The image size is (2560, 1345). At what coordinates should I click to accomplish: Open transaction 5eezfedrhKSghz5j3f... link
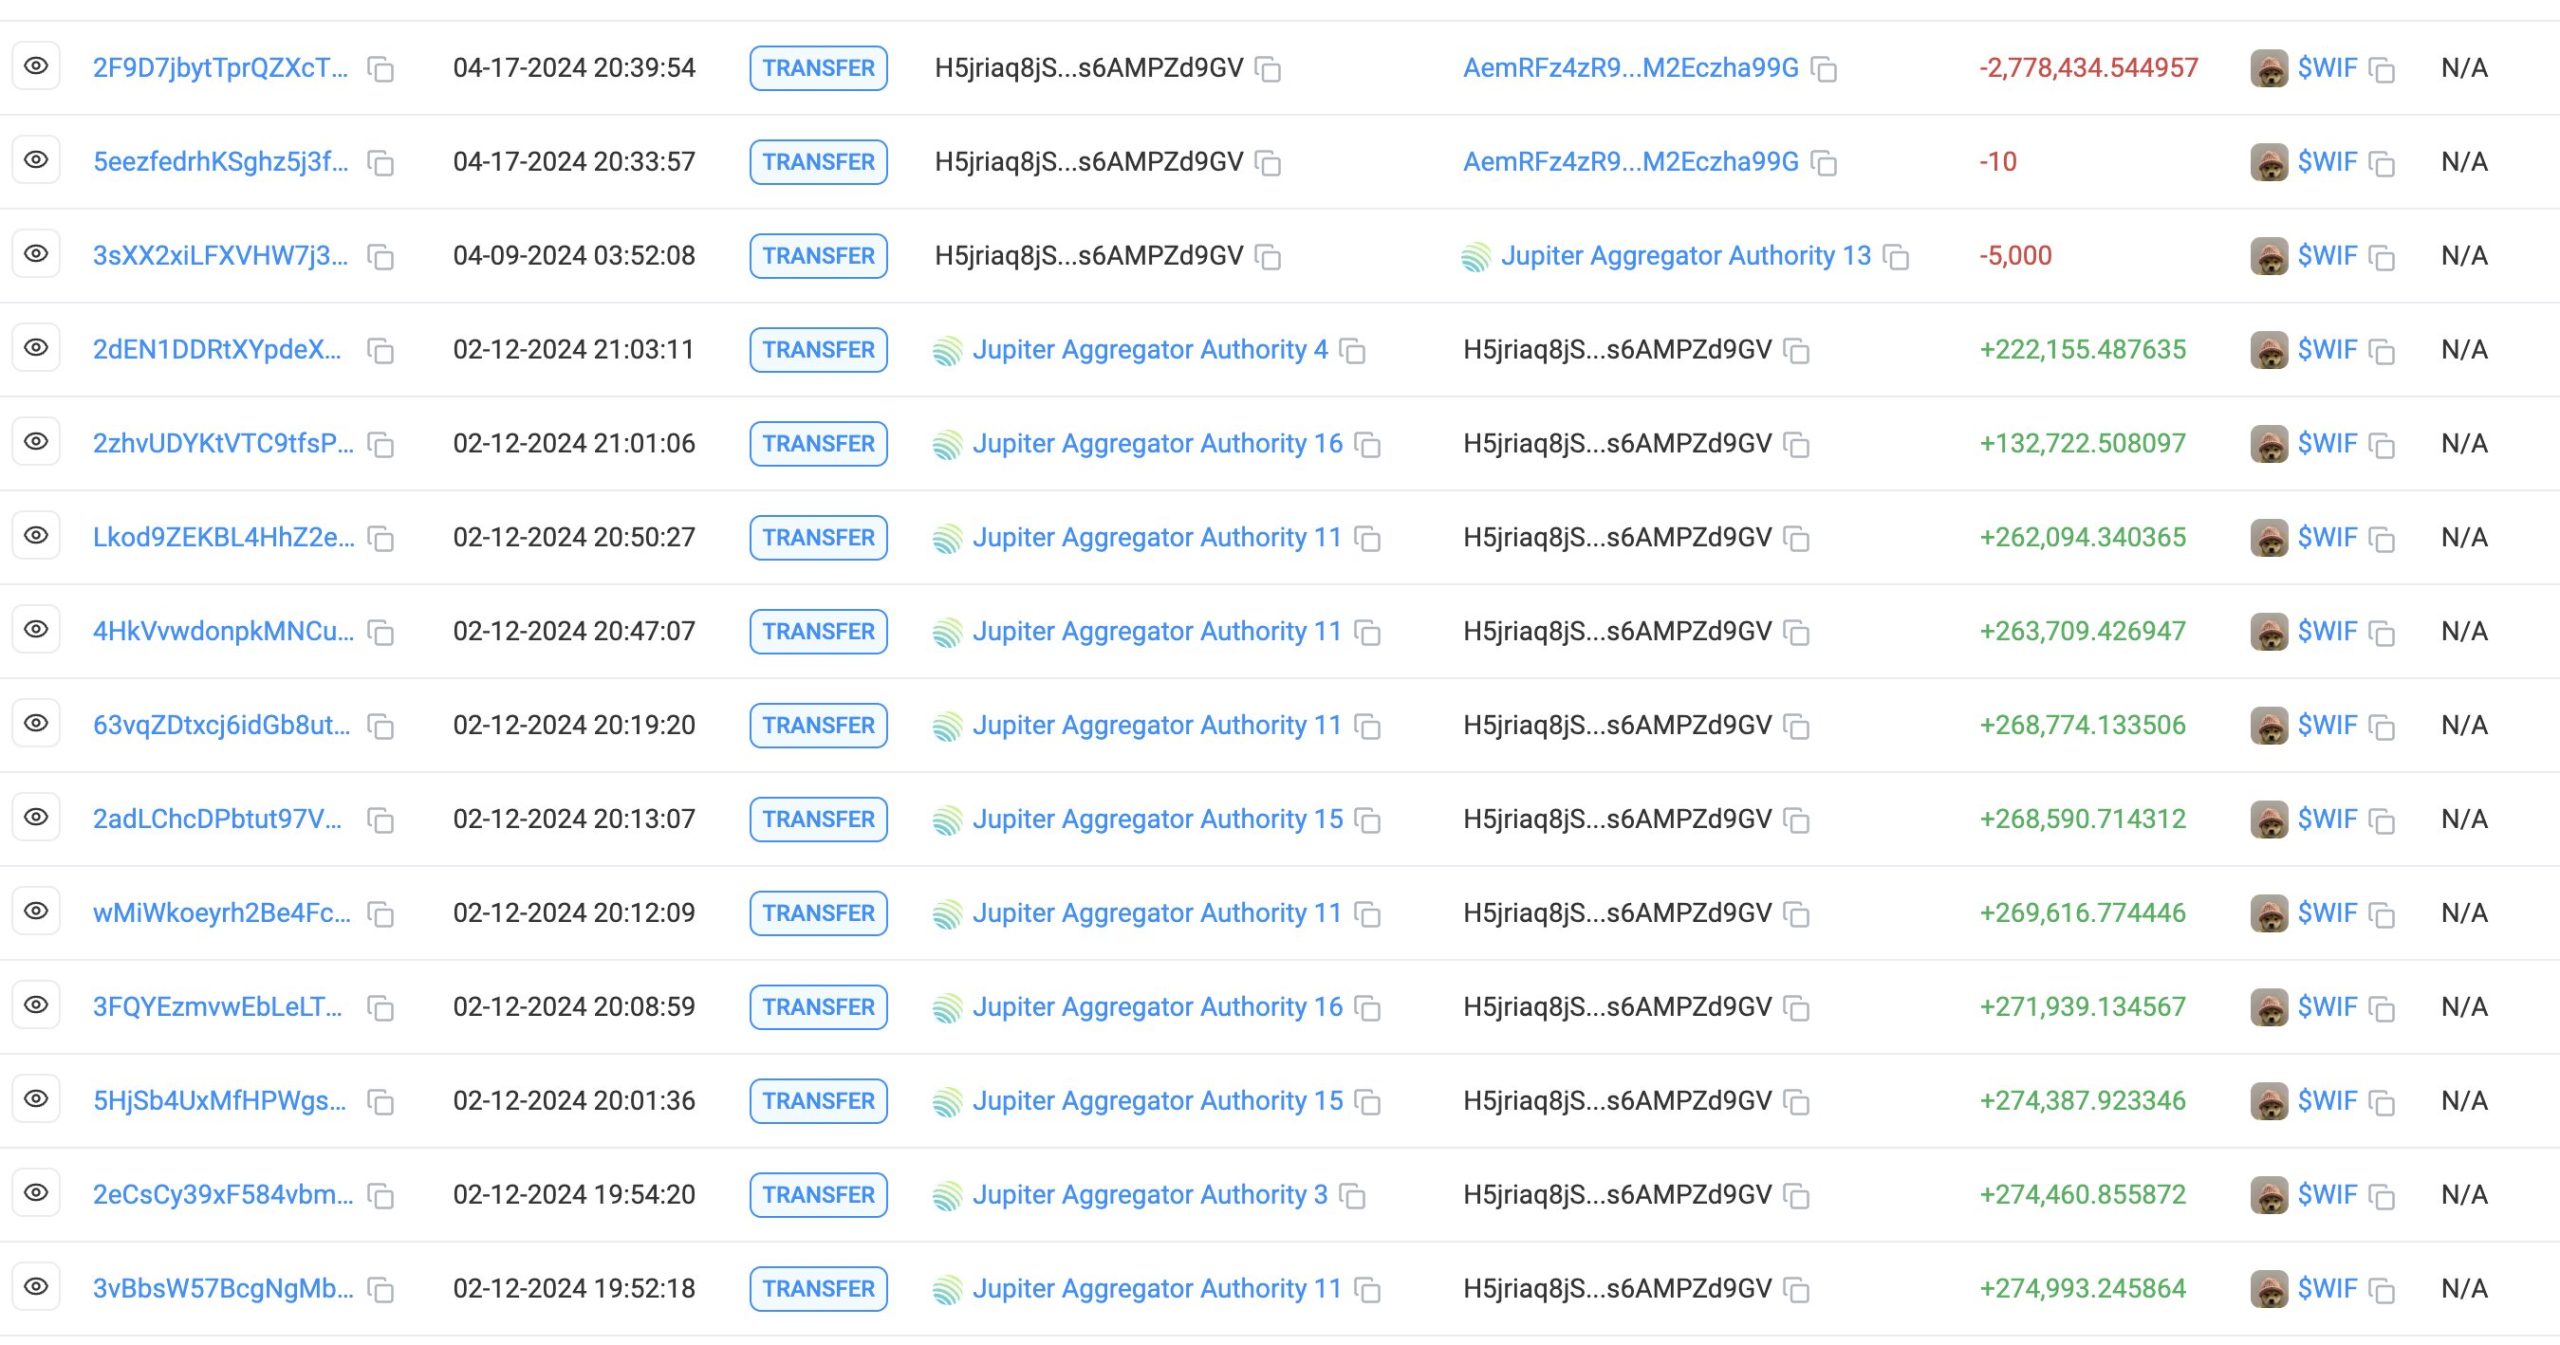pyautogui.click(x=220, y=162)
